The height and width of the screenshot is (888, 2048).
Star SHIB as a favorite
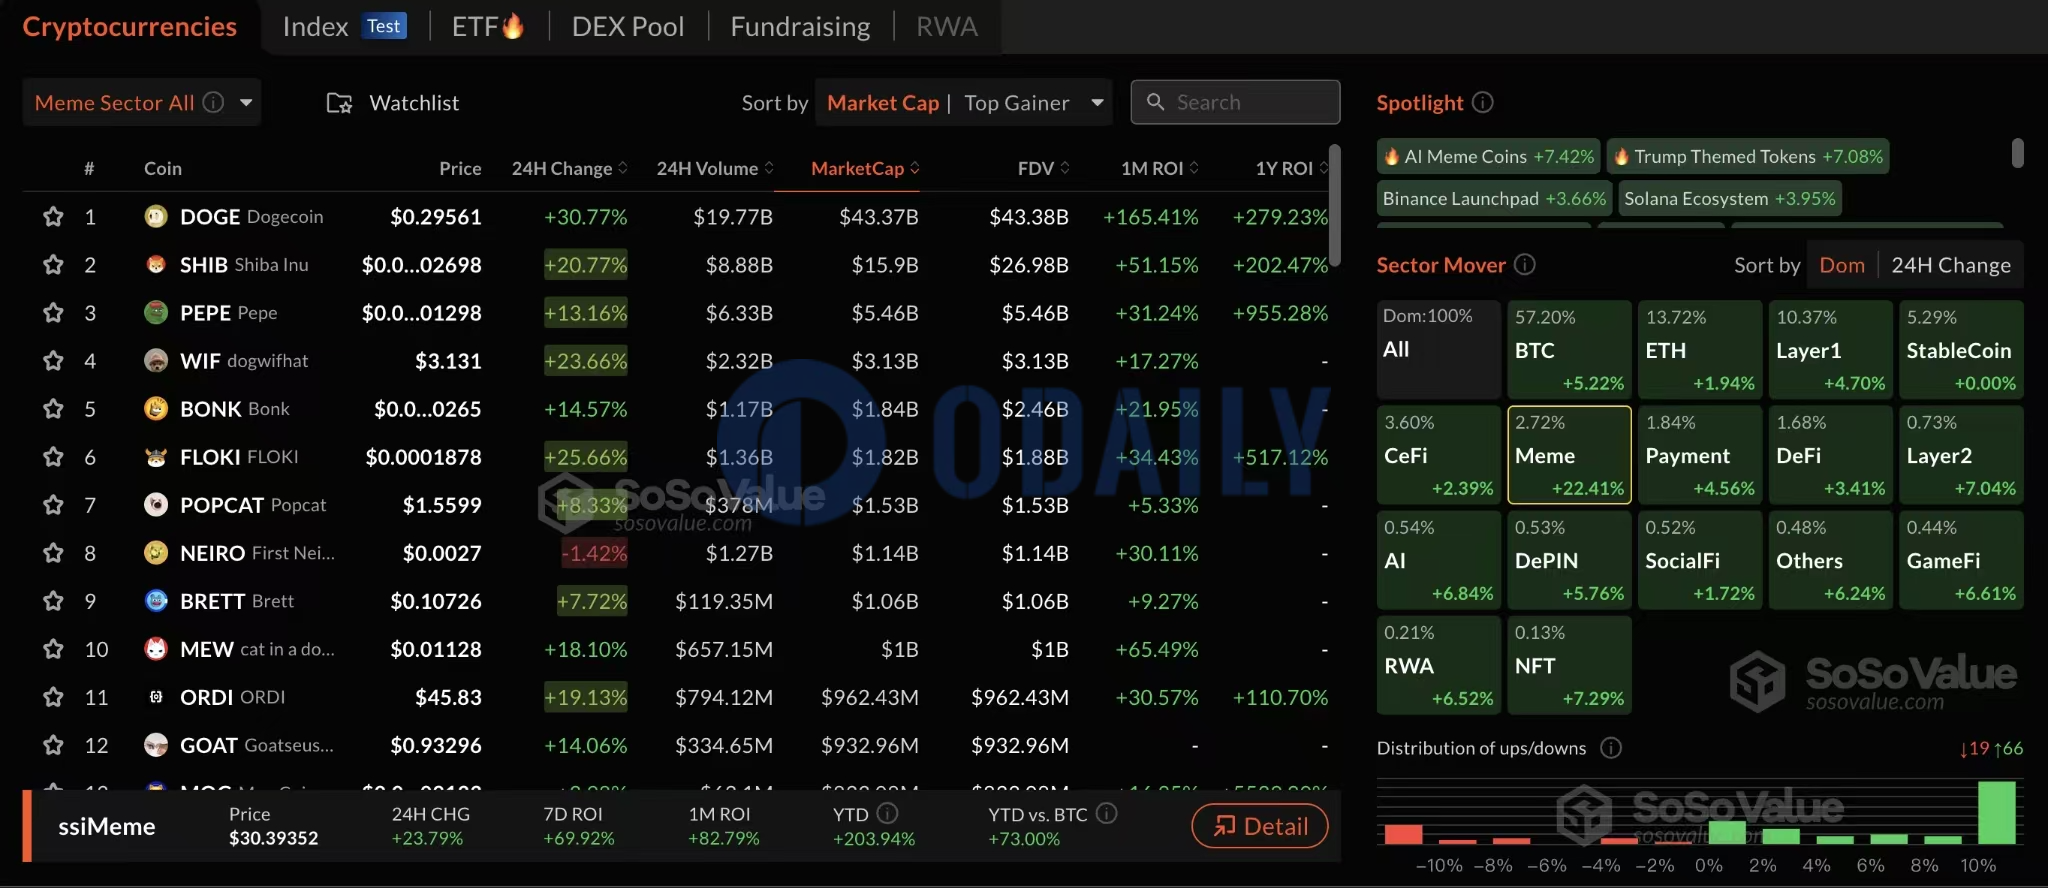(53, 265)
